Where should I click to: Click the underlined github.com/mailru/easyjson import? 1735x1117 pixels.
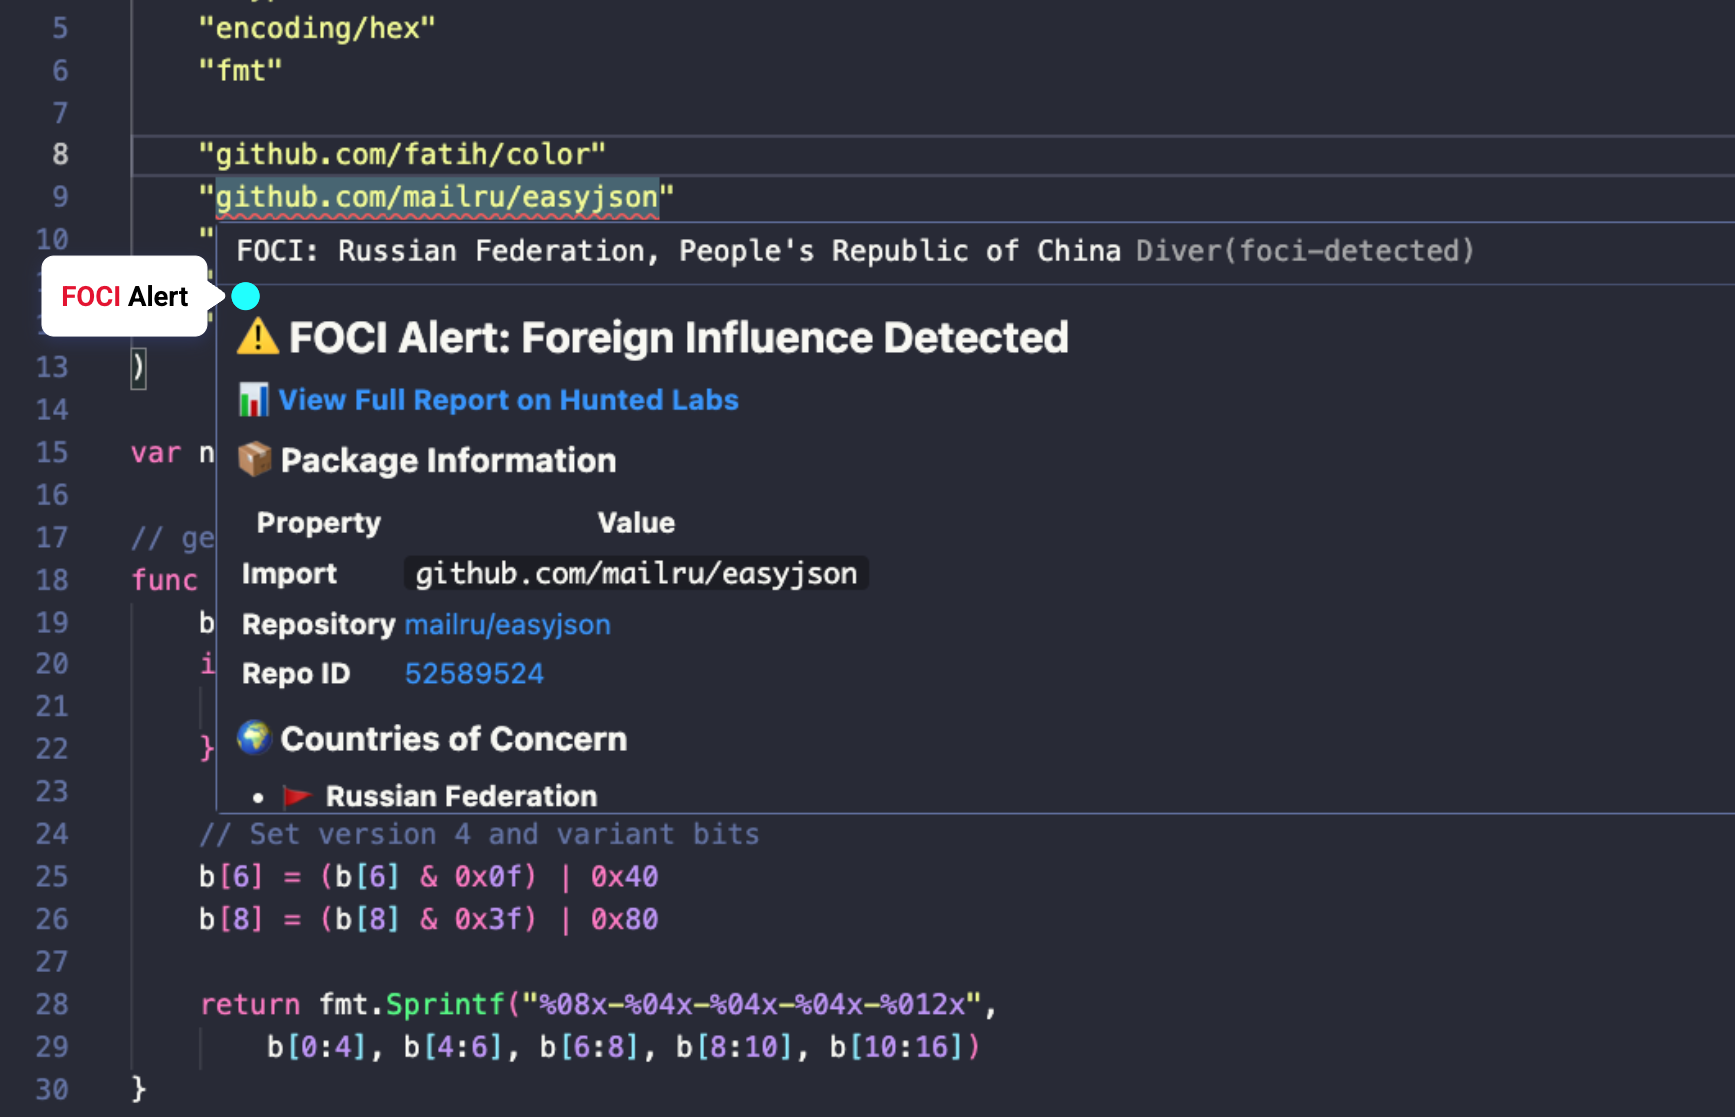tap(437, 197)
